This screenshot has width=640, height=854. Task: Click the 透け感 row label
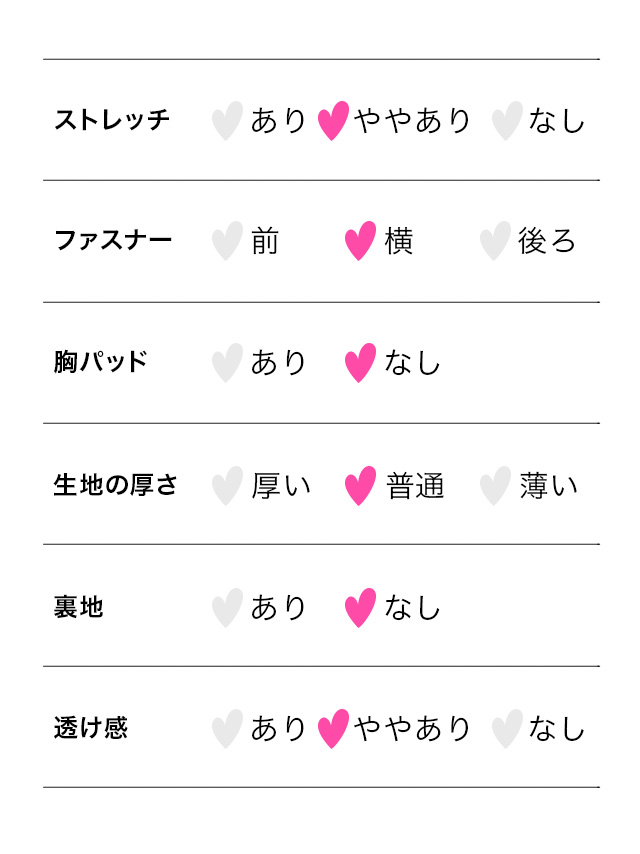click(x=91, y=728)
